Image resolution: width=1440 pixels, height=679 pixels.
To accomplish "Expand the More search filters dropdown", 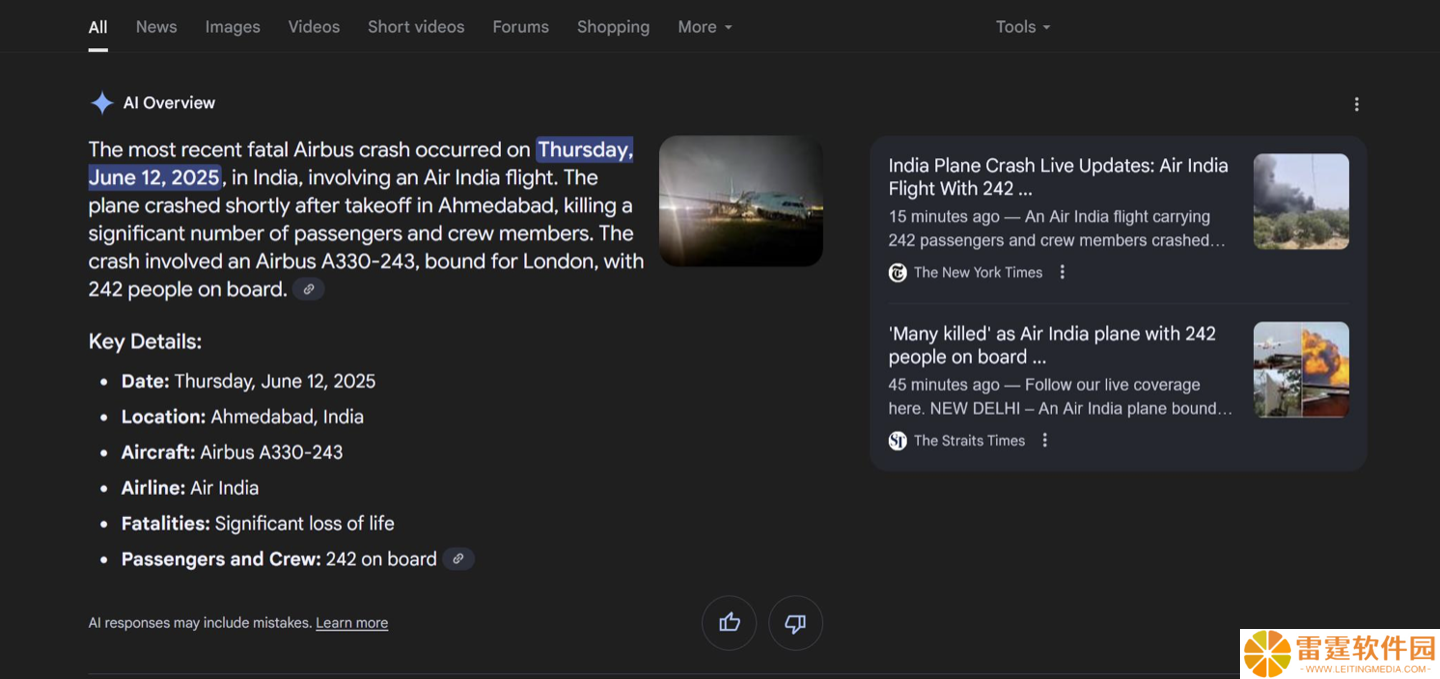I will click(705, 27).
